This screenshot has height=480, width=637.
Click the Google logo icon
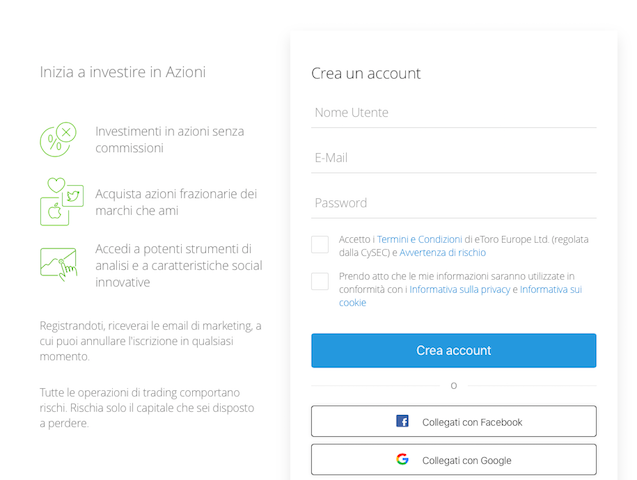[402, 459]
